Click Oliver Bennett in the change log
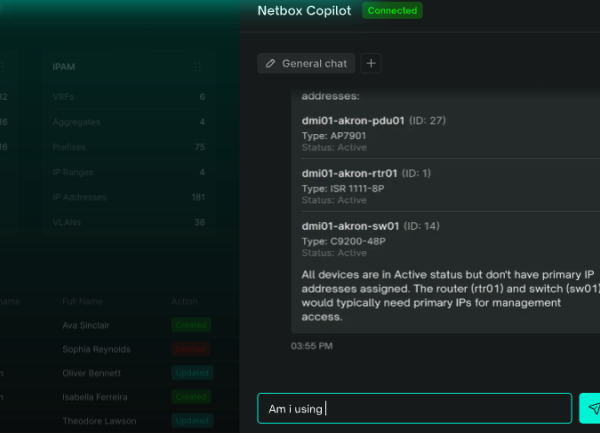600x433 pixels. (91, 373)
